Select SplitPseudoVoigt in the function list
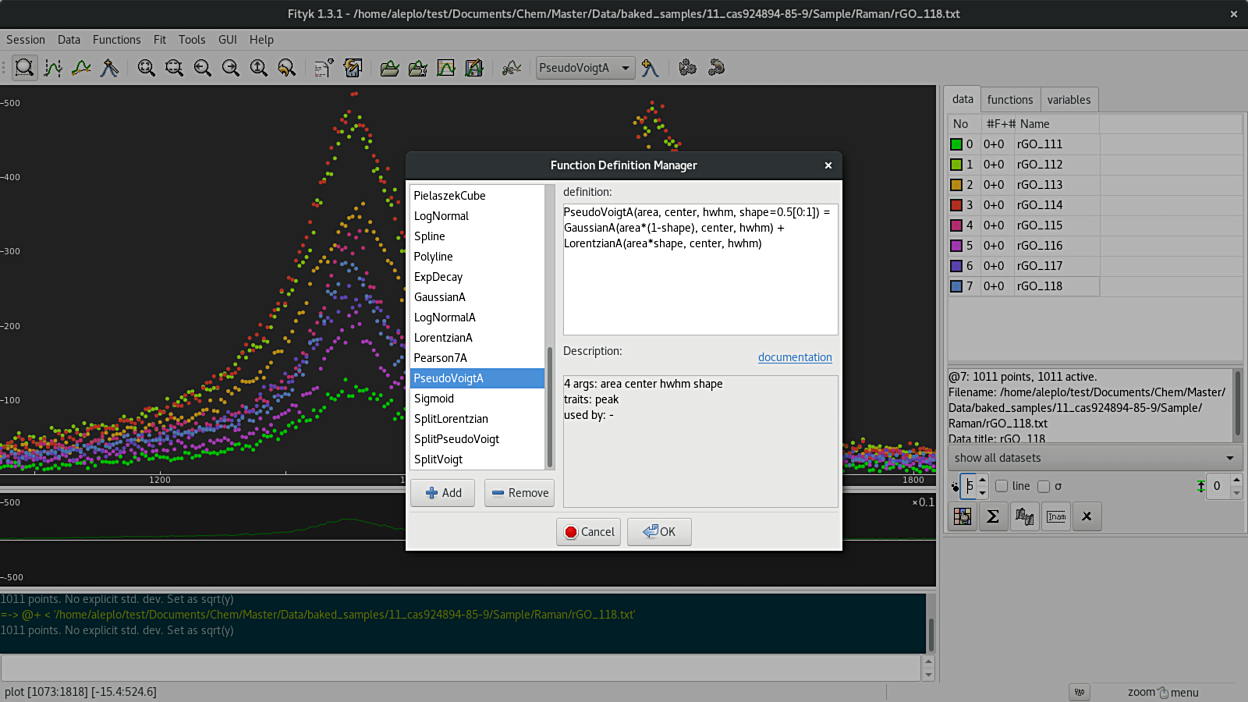Viewport: 1248px width, 702px height. click(x=456, y=439)
